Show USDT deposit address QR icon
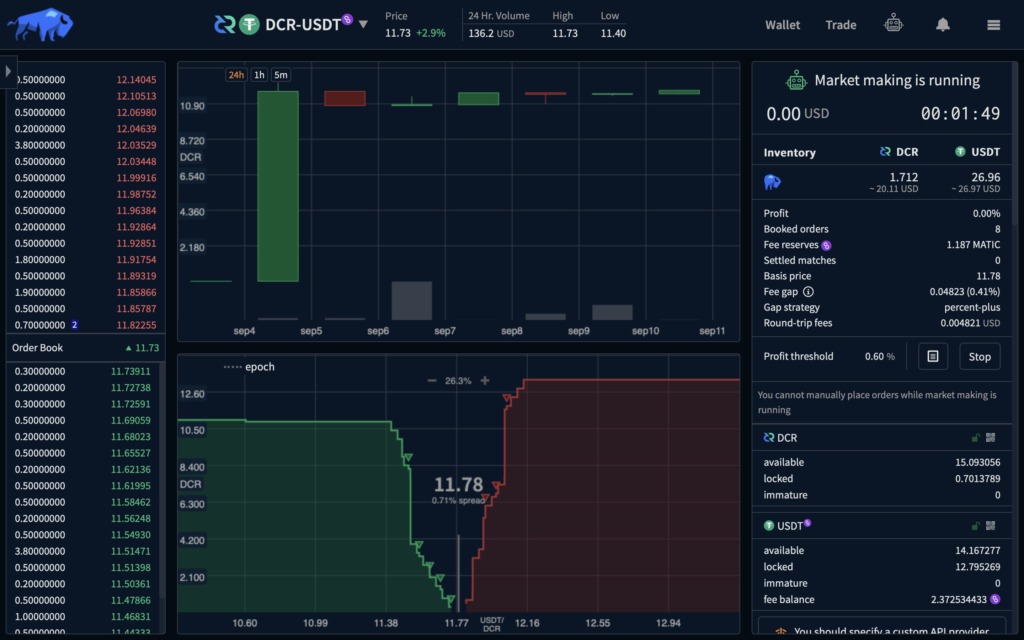This screenshot has width=1024, height=640. tap(991, 526)
